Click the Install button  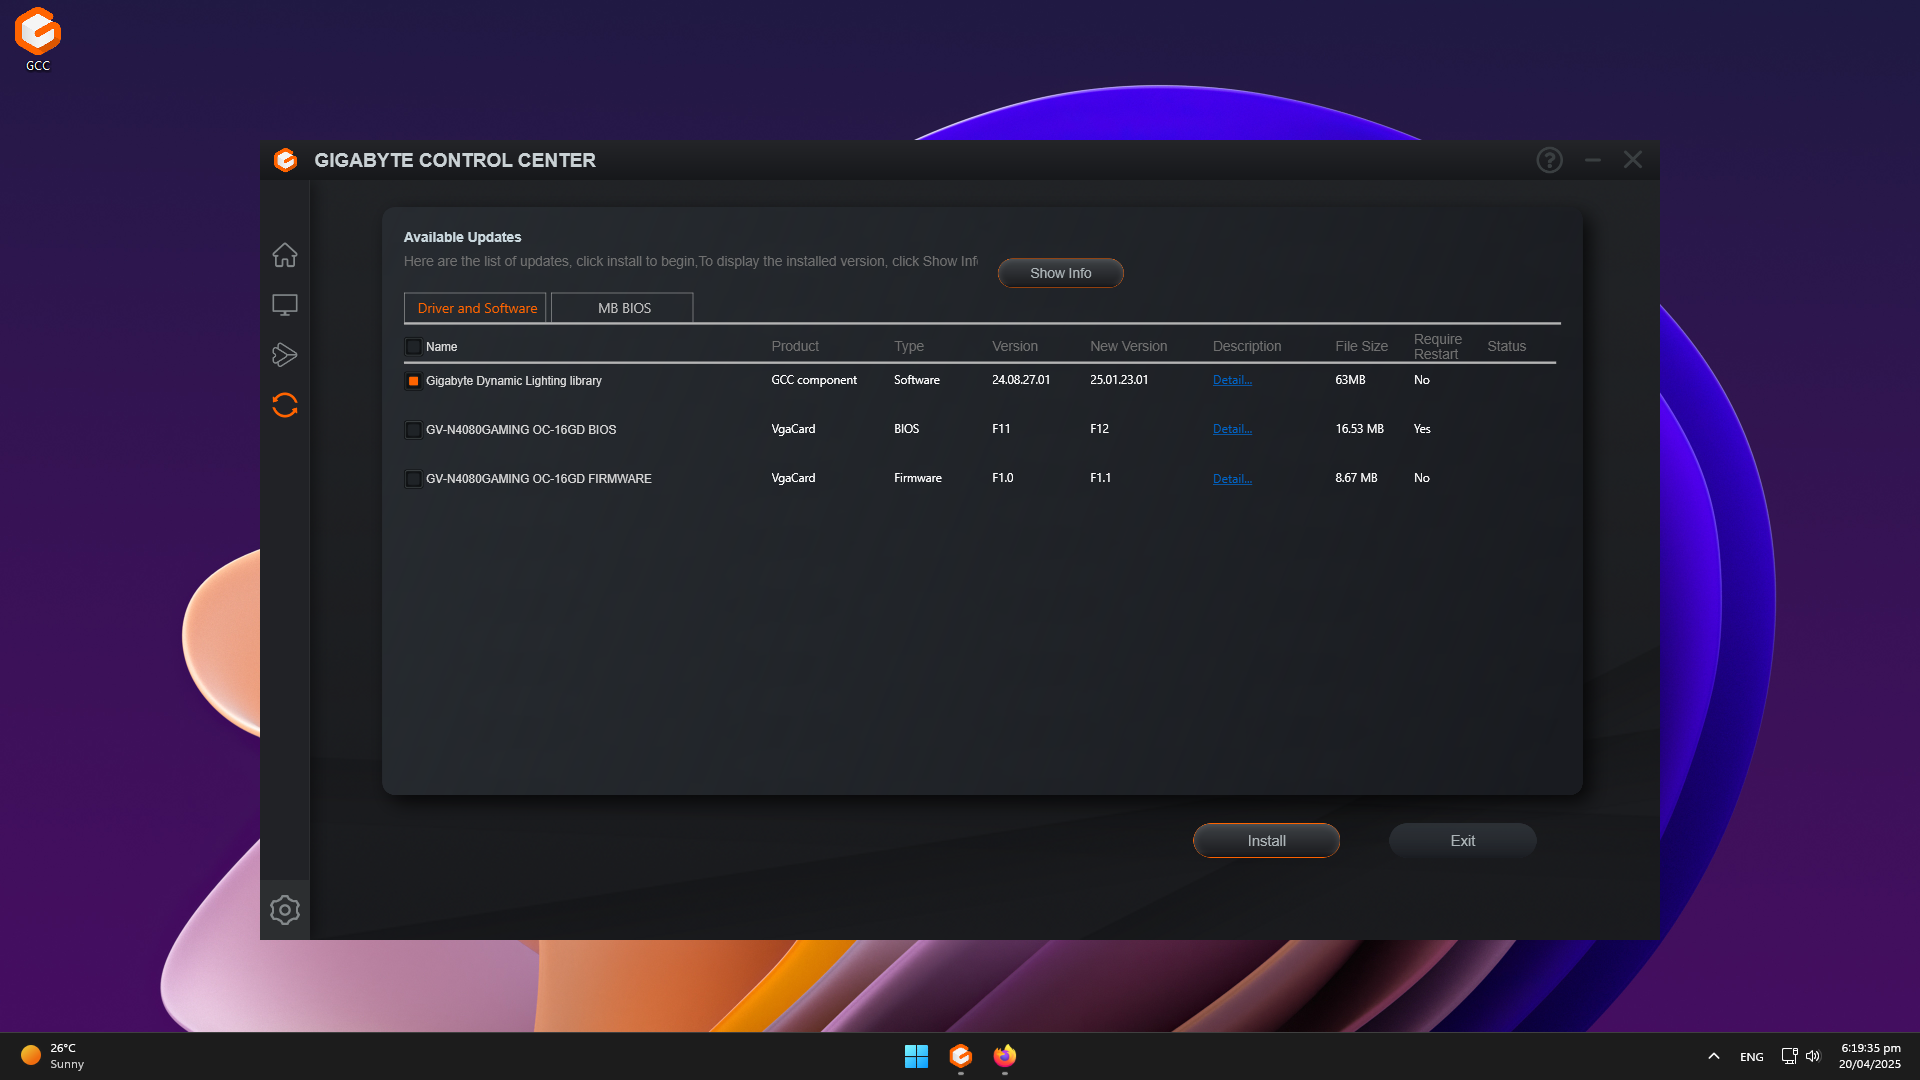(1266, 841)
